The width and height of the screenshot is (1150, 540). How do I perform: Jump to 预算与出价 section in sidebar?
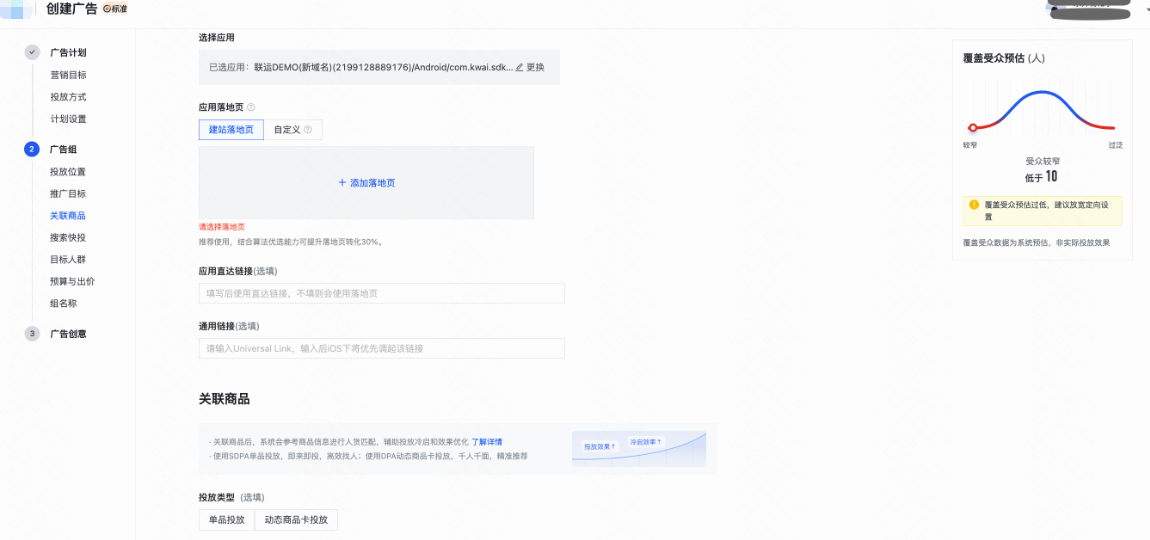tap(72, 282)
